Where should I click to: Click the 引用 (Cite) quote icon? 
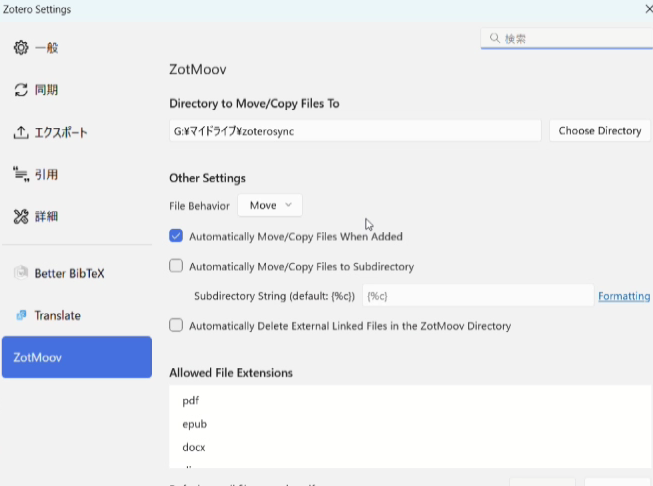[21, 174]
